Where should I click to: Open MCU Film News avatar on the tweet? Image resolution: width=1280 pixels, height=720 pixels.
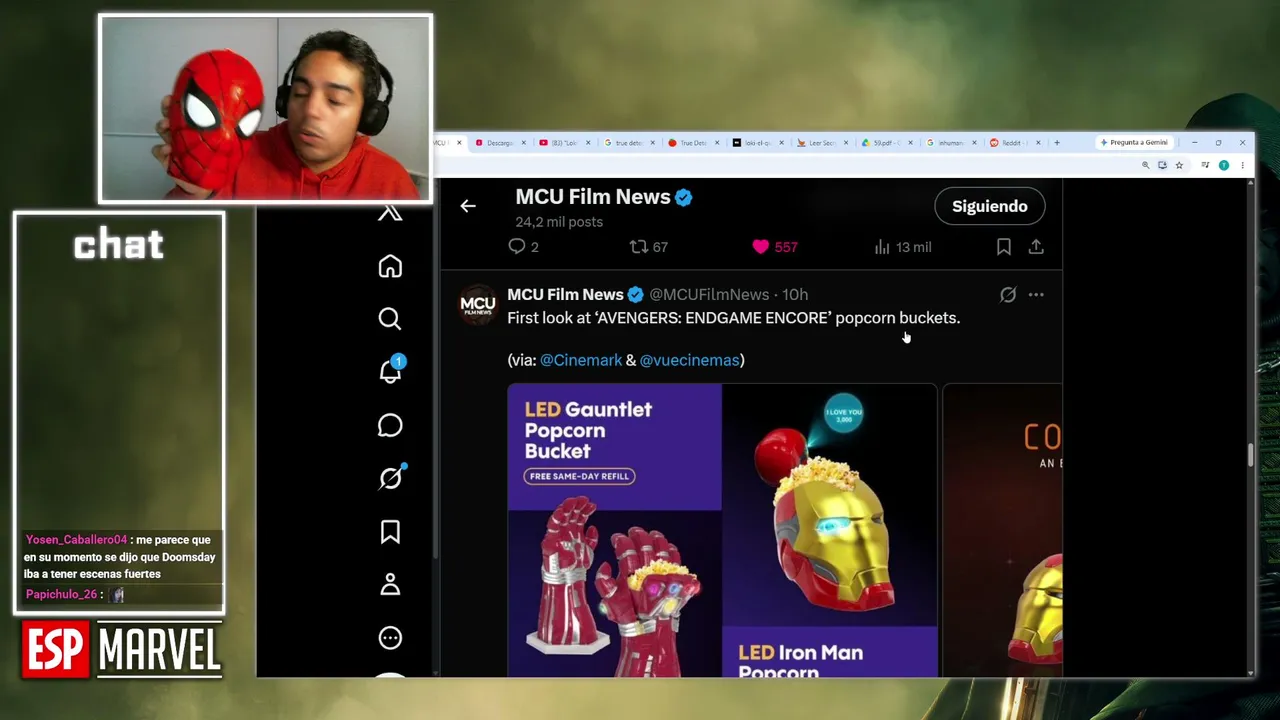(478, 304)
